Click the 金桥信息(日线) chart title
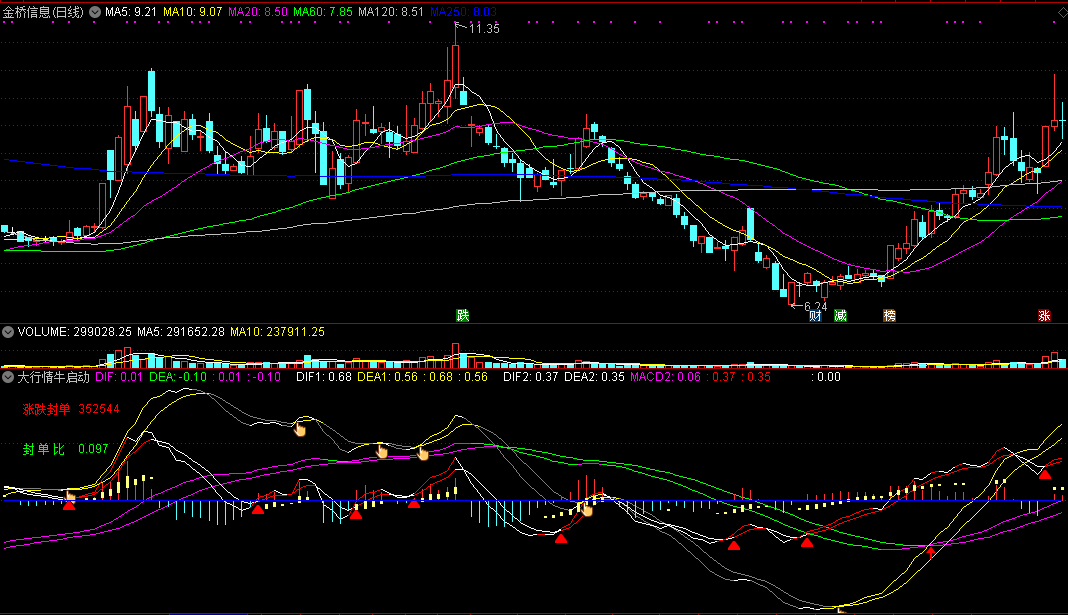This screenshot has width=1068, height=615. click(x=44, y=12)
